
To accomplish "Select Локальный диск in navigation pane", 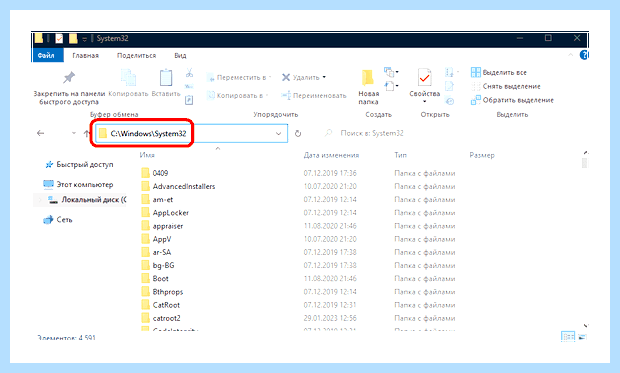I will 87,200.
